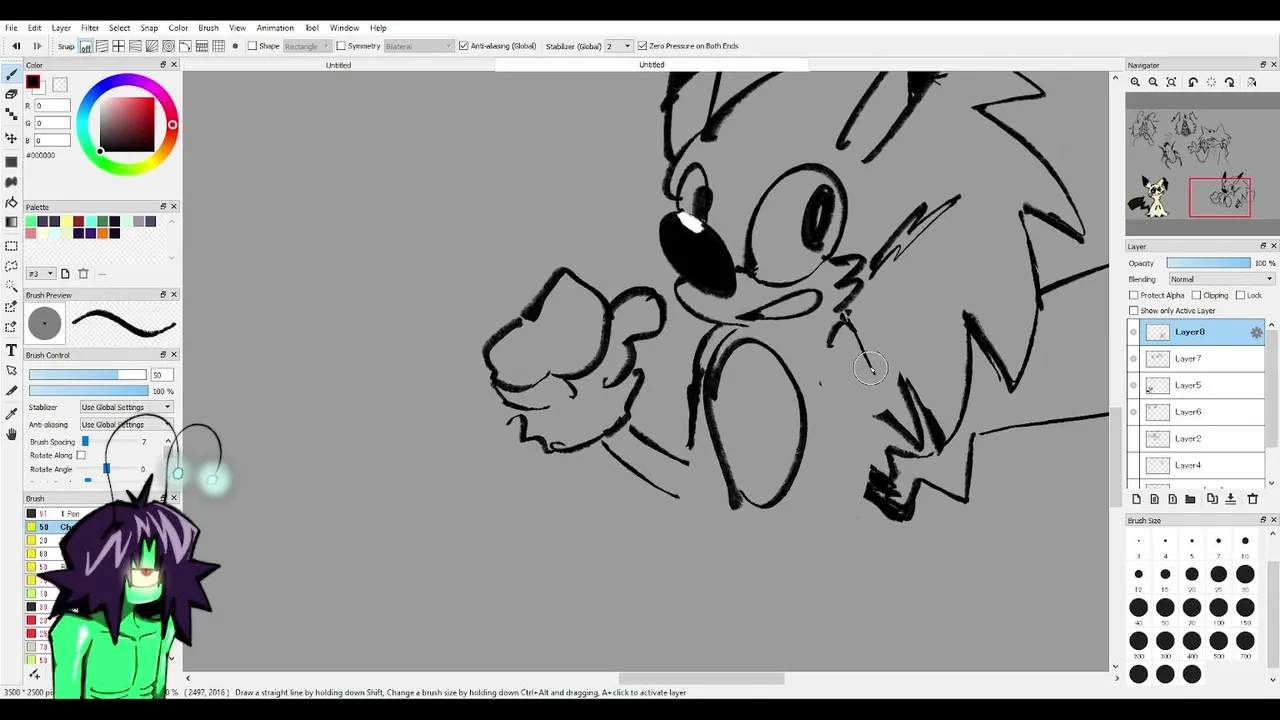The width and height of the screenshot is (1280, 720).
Task: Add a new layer in Layer panel
Action: [1136, 499]
